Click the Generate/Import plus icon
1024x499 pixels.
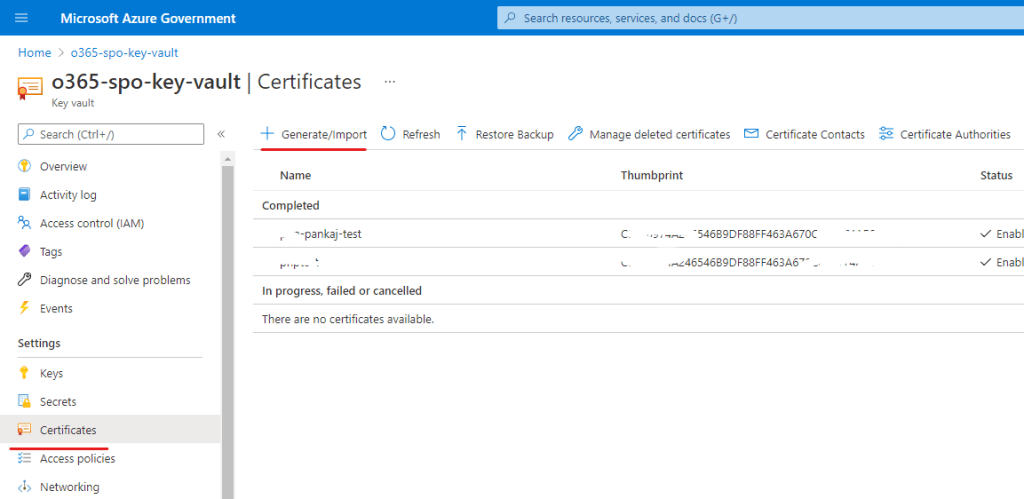click(x=267, y=134)
